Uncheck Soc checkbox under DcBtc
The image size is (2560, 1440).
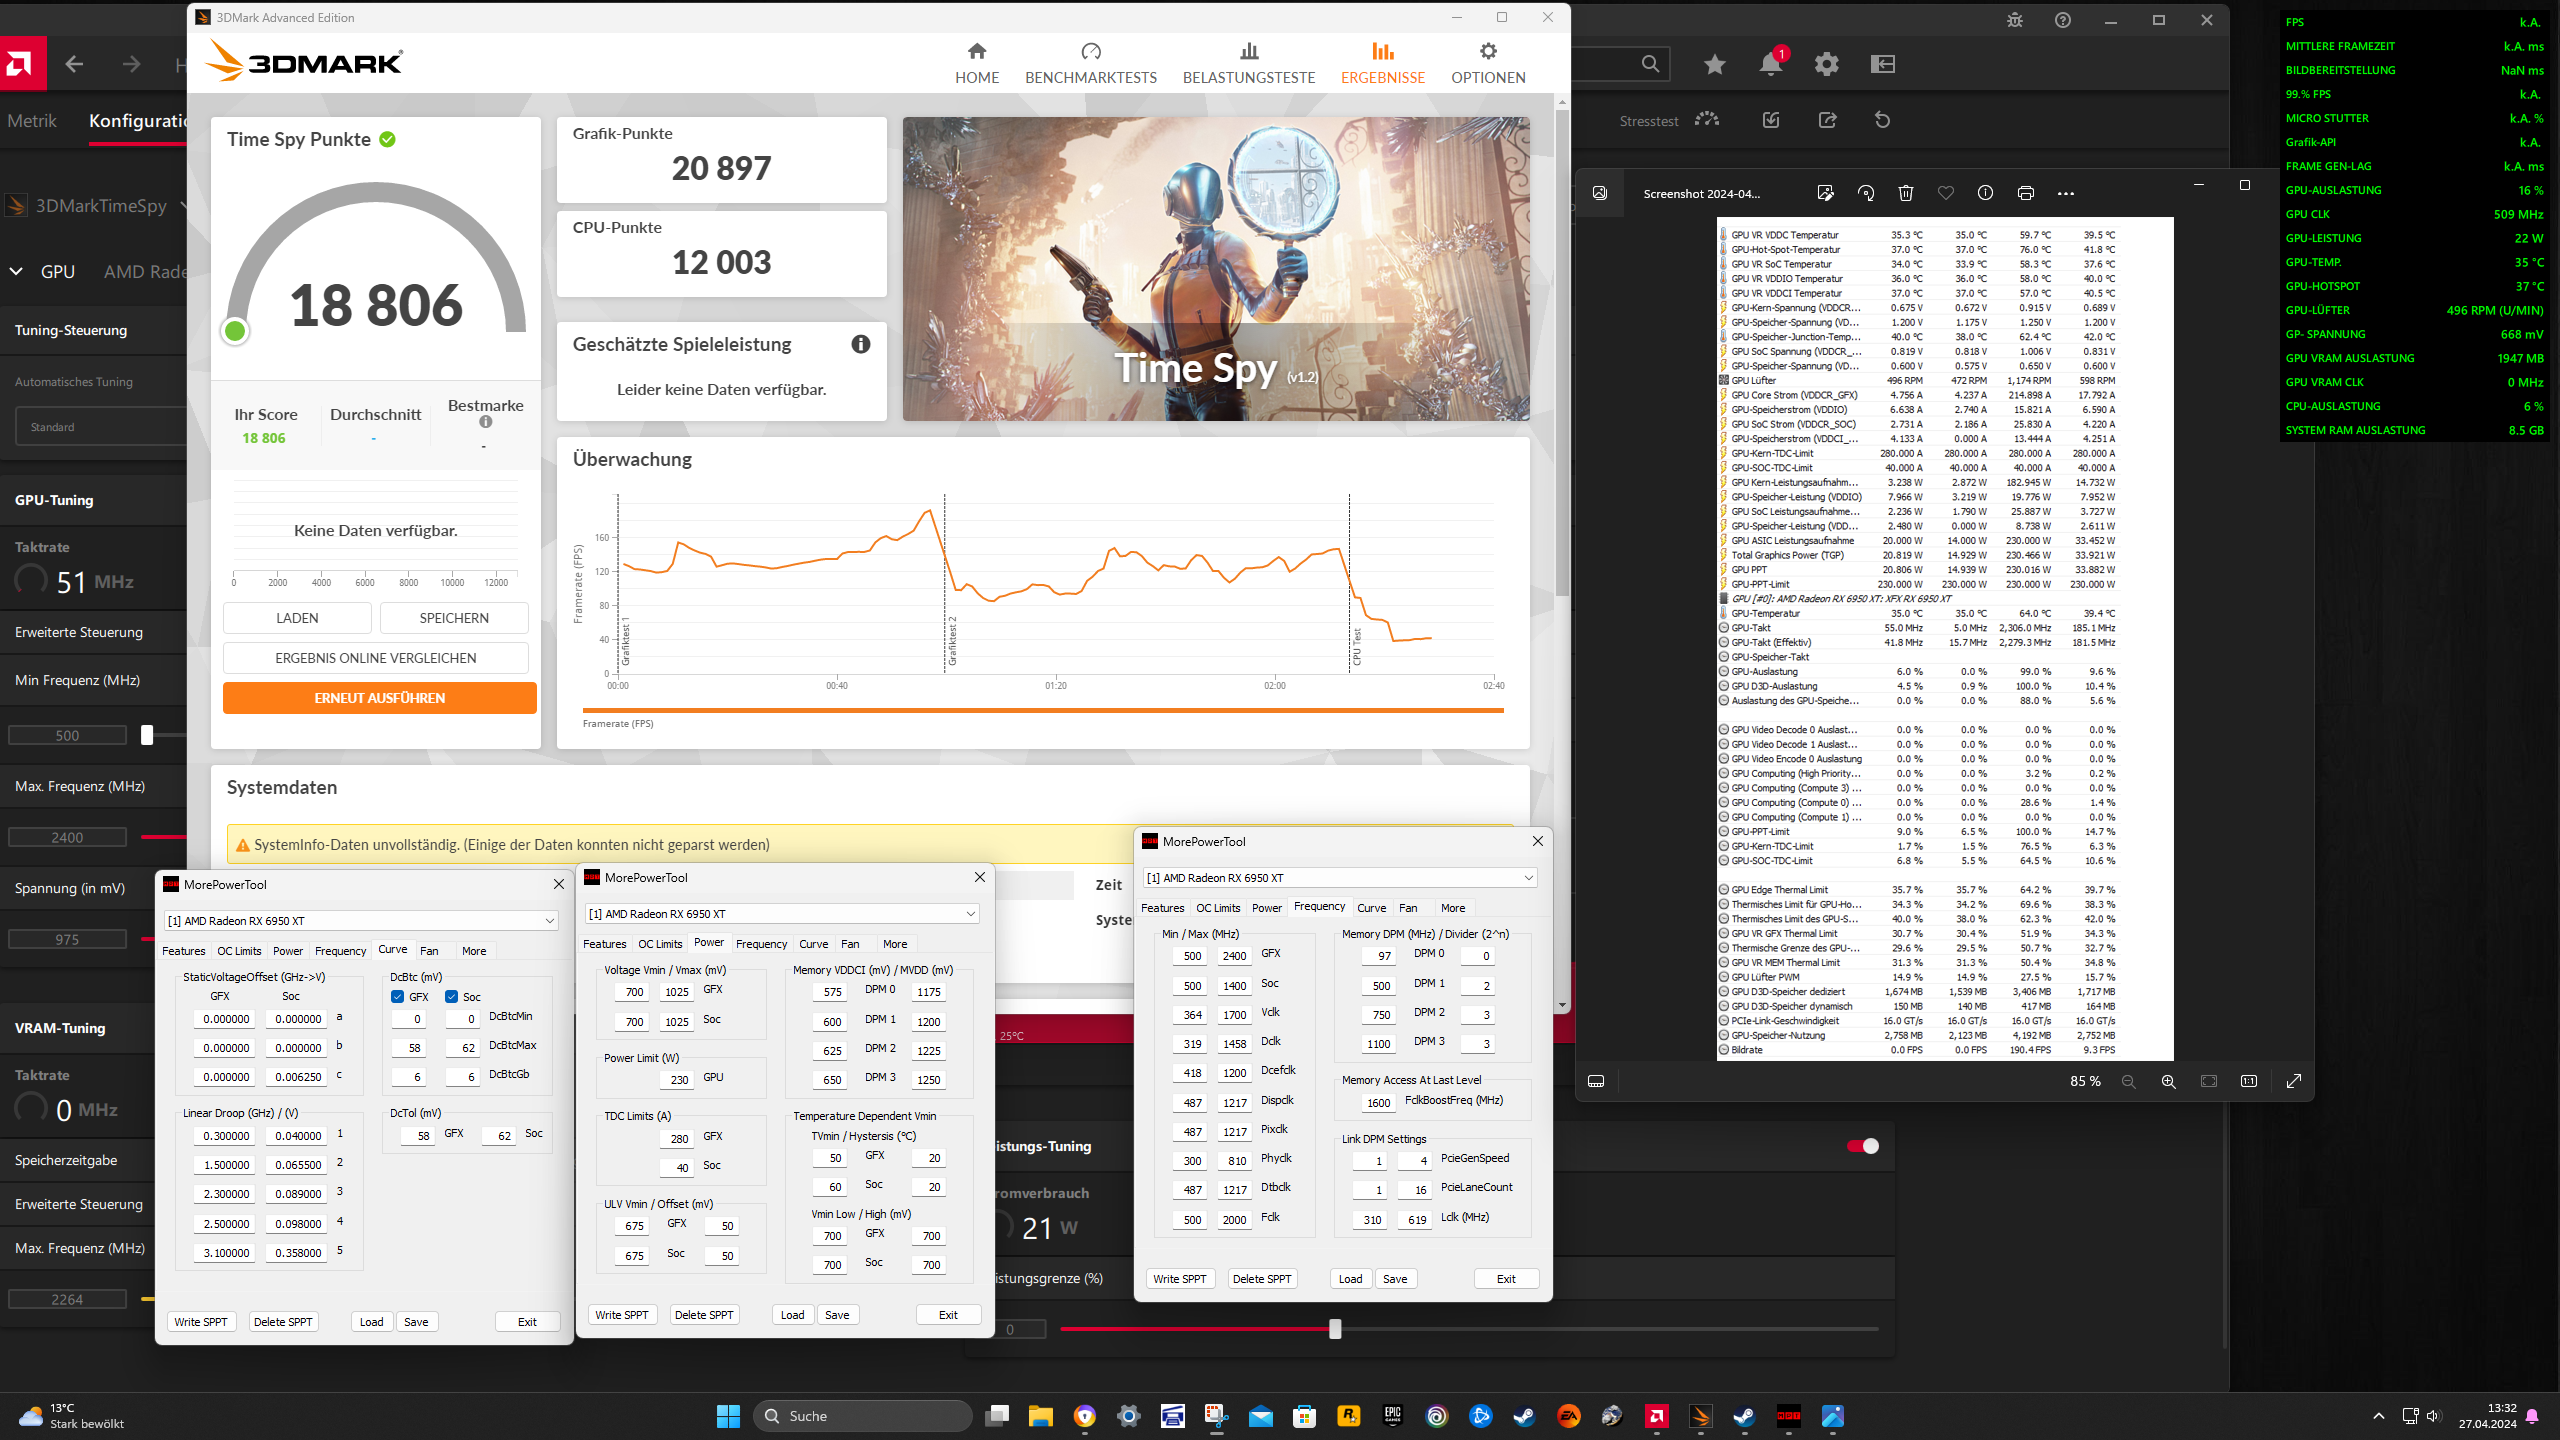point(452,996)
